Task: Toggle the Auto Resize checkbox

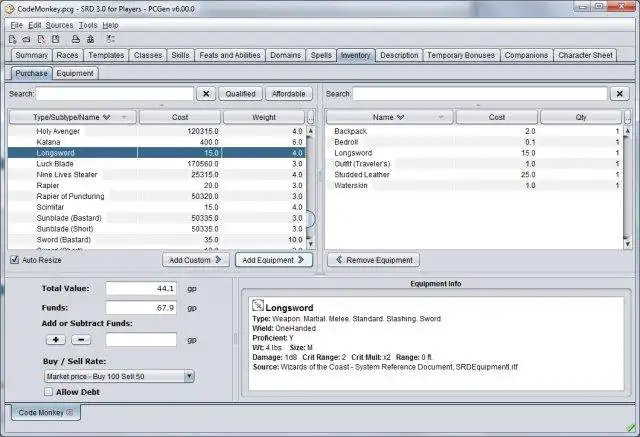Action: coord(15,260)
